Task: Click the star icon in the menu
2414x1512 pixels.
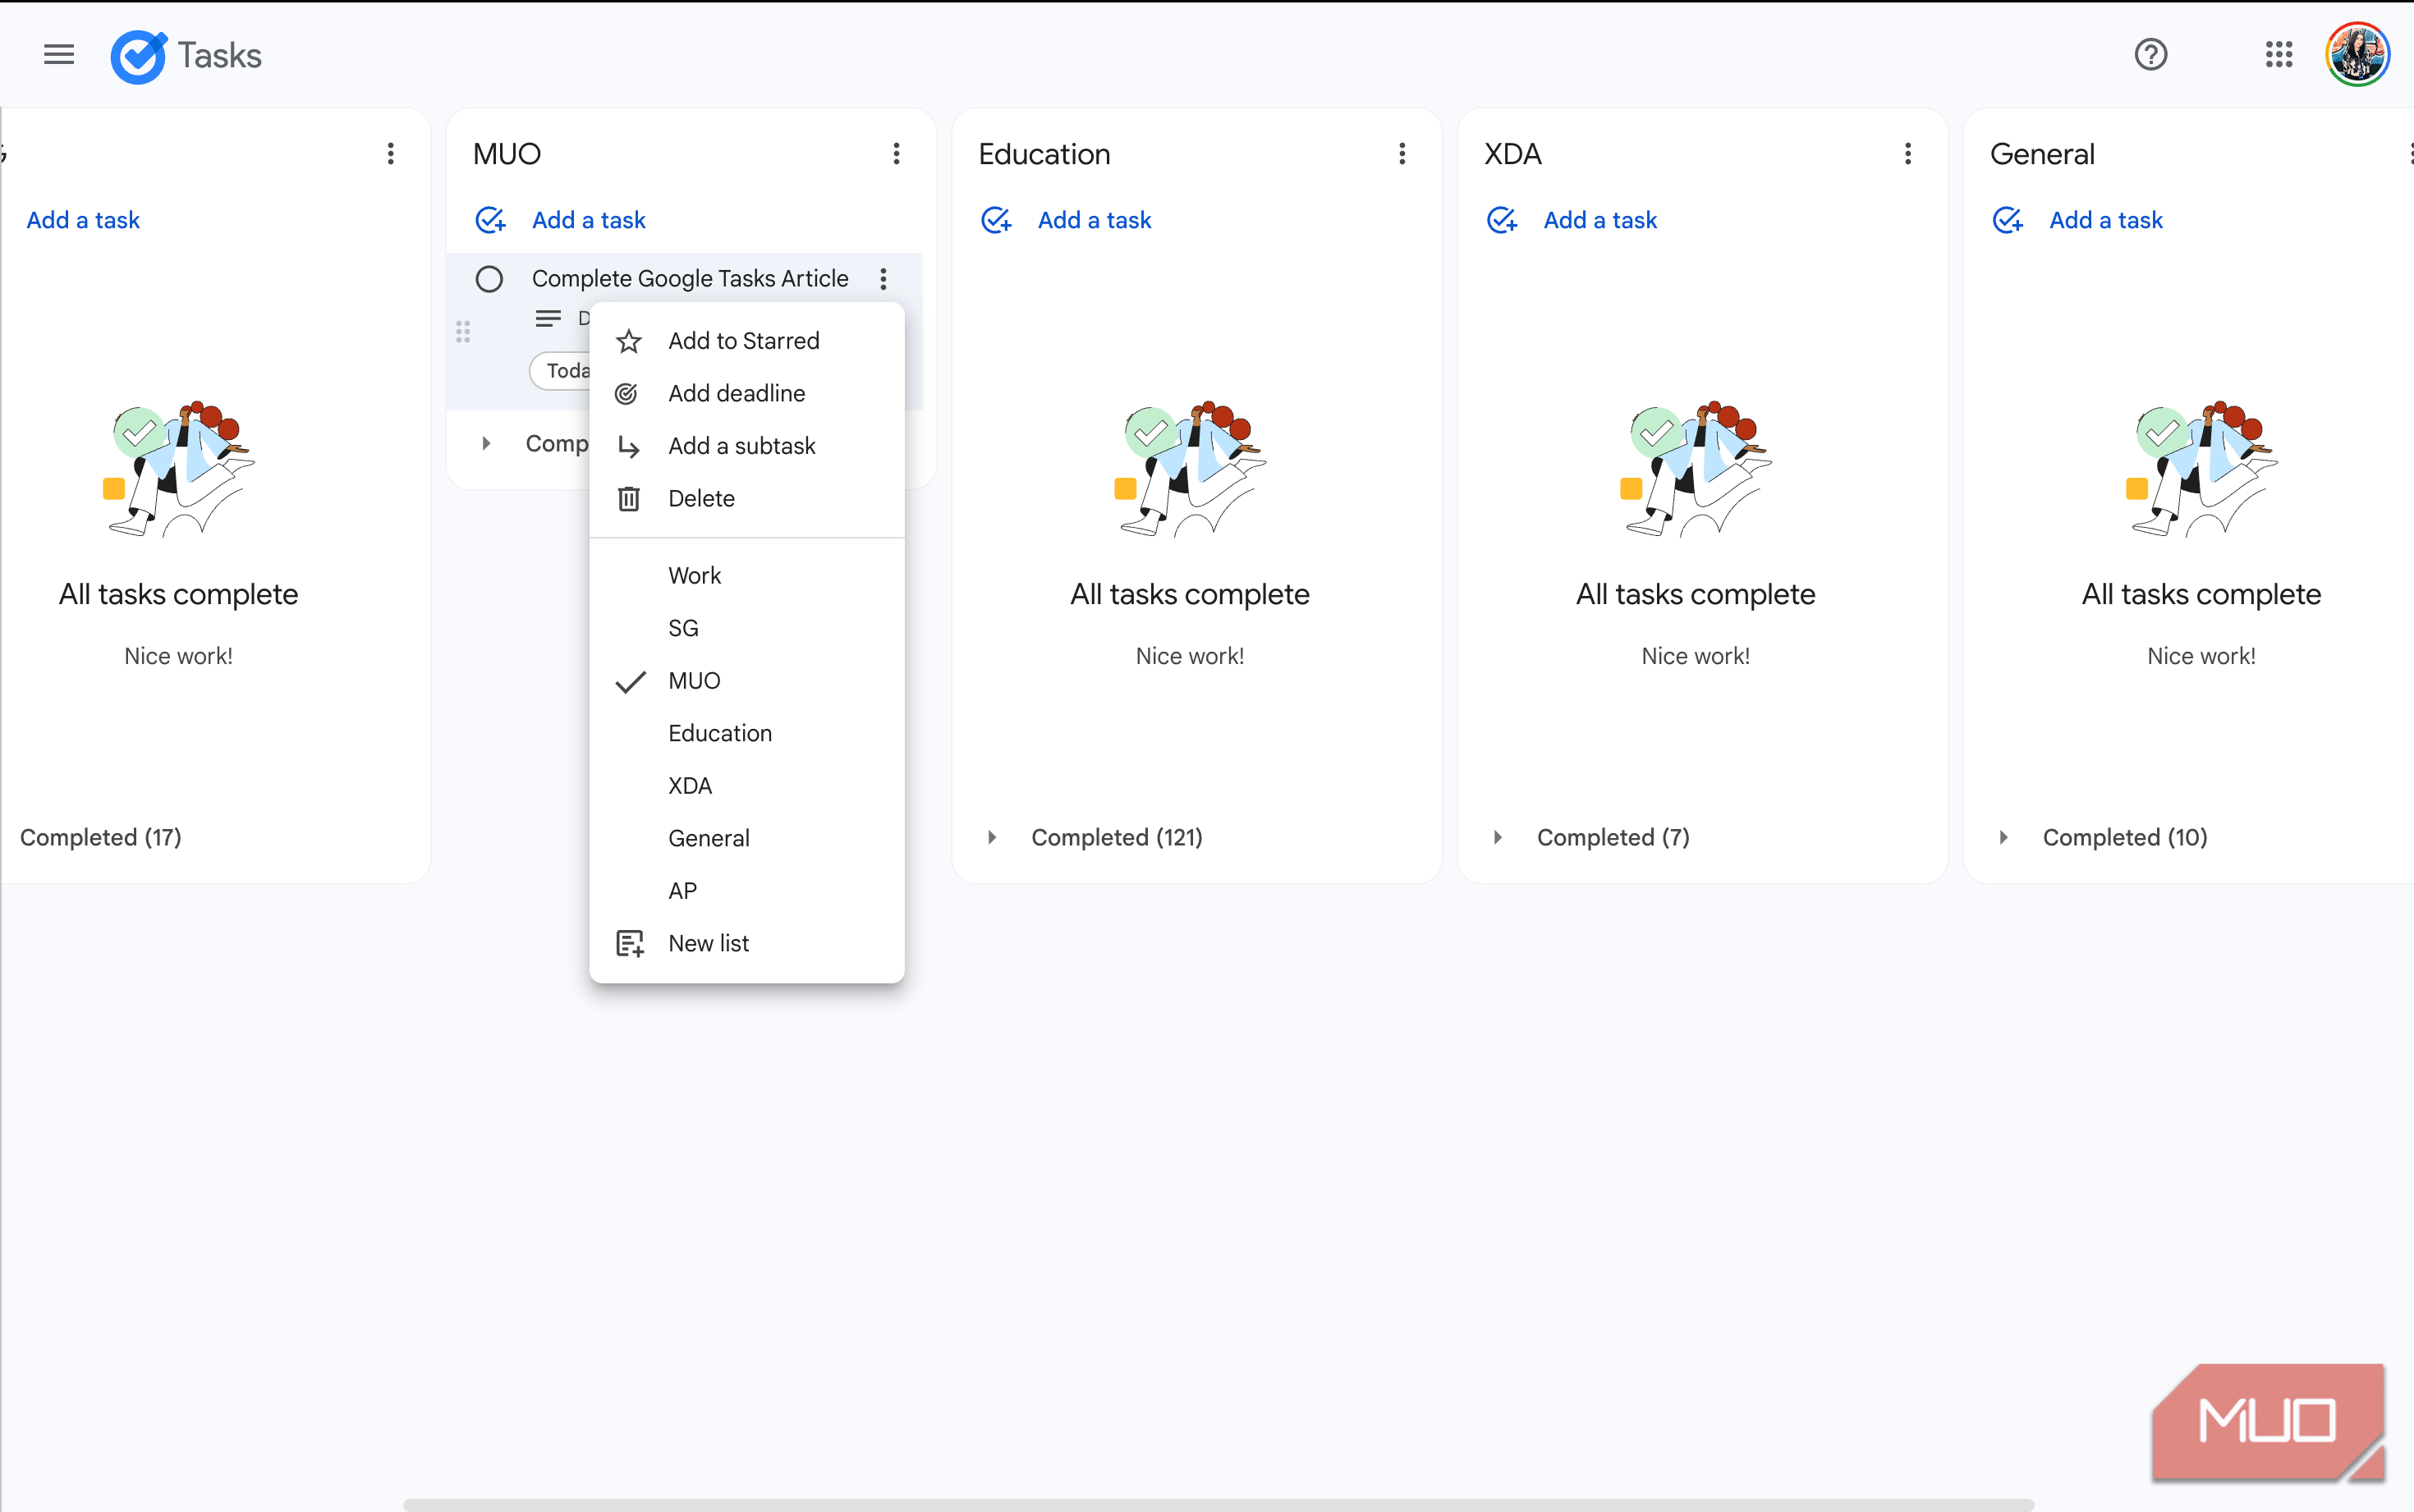Action: pyautogui.click(x=628, y=341)
